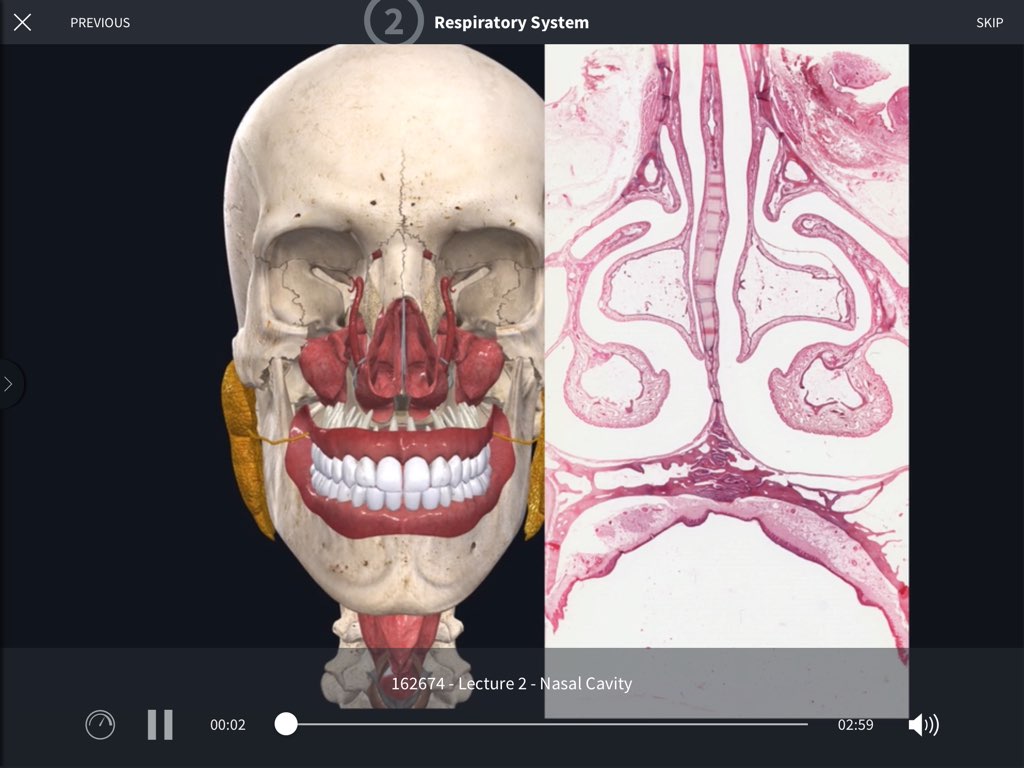Collapse or reveal content via edge chevron
The image size is (1024, 768).
pos(8,383)
